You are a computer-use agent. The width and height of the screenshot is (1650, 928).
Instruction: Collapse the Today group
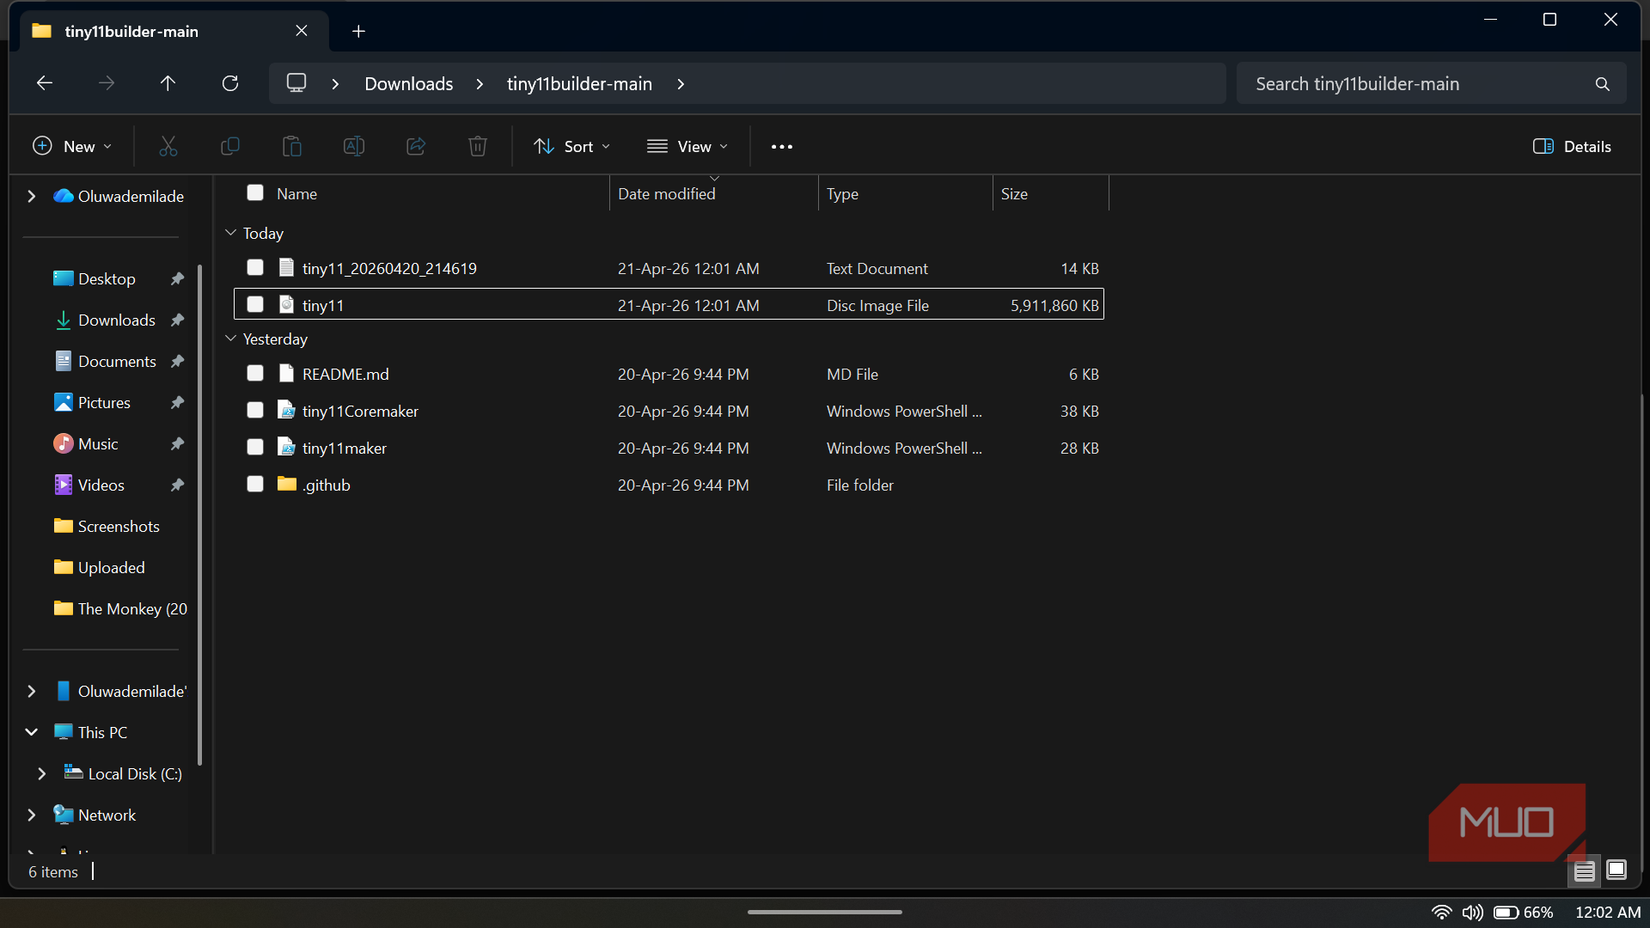point(231,232)
